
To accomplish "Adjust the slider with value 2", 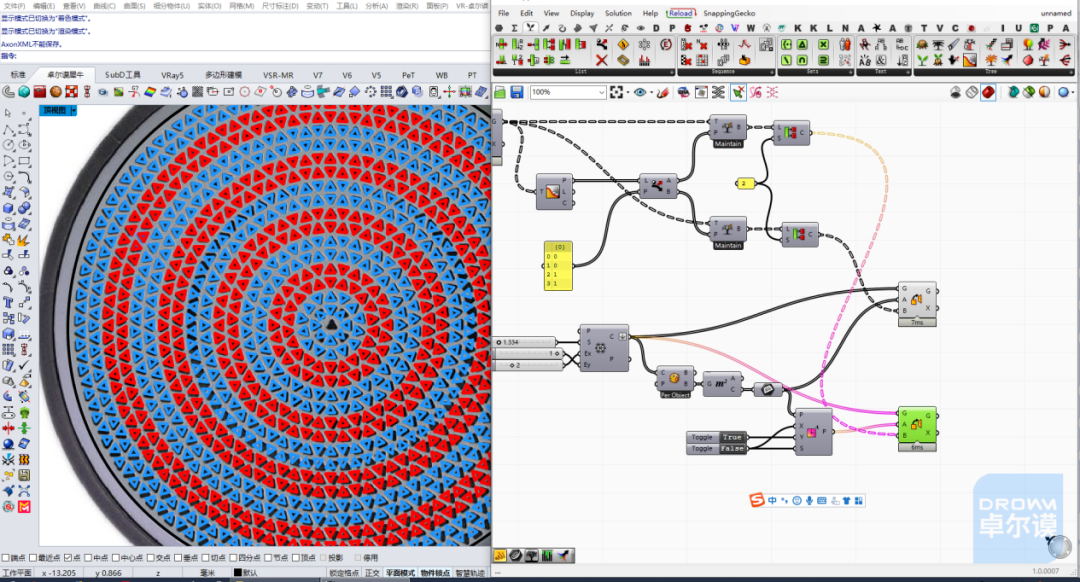I will (528, 365).
